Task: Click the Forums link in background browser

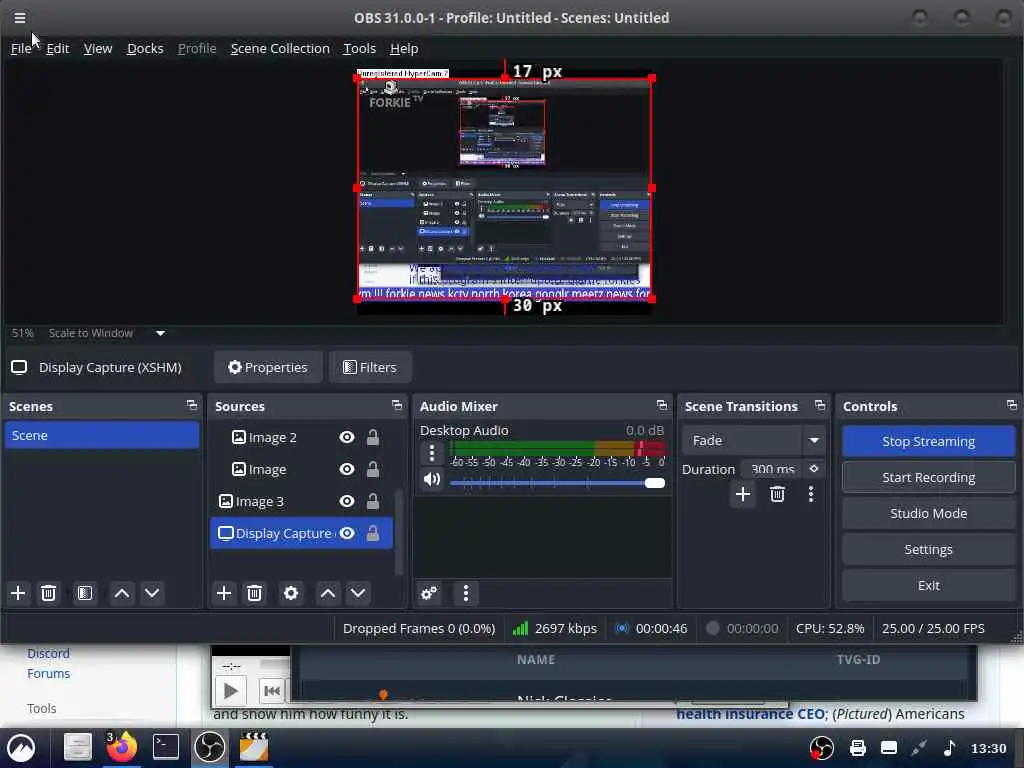Action: point(48,673)
